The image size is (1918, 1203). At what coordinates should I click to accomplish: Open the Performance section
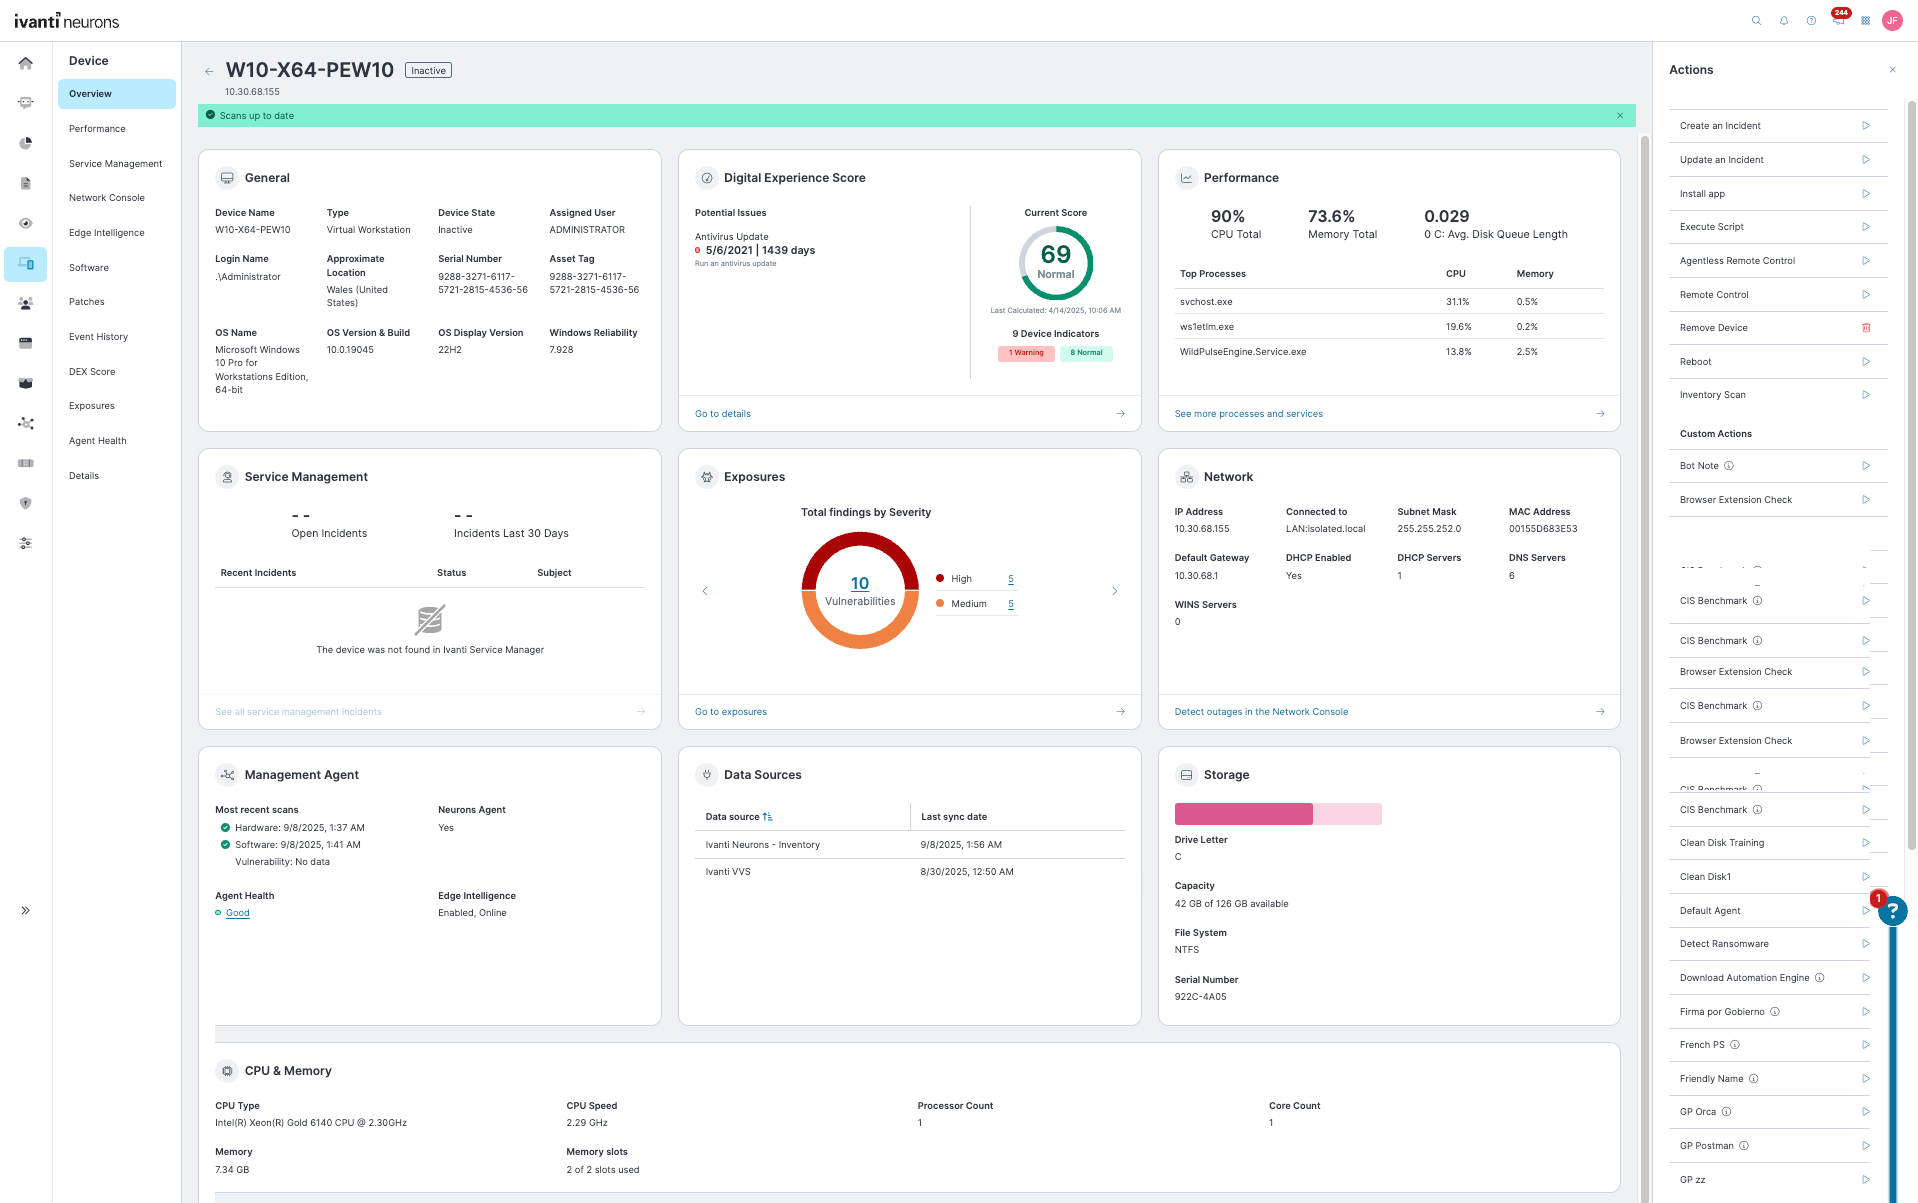[x=97, y=129]
